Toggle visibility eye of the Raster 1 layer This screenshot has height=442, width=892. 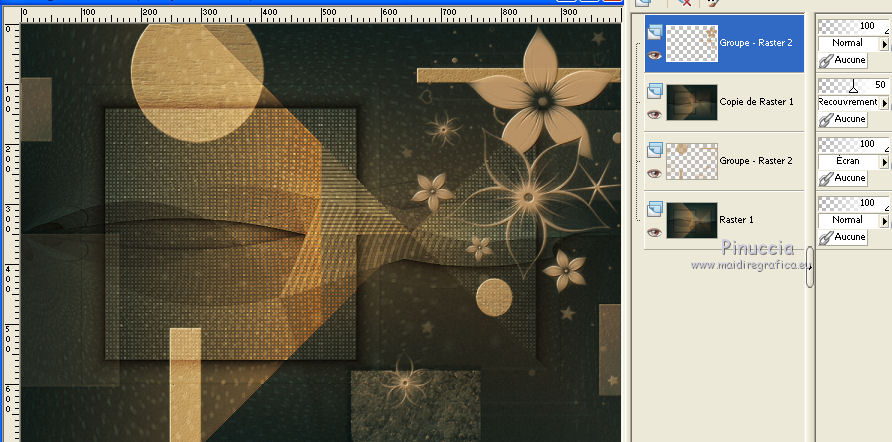655,232
